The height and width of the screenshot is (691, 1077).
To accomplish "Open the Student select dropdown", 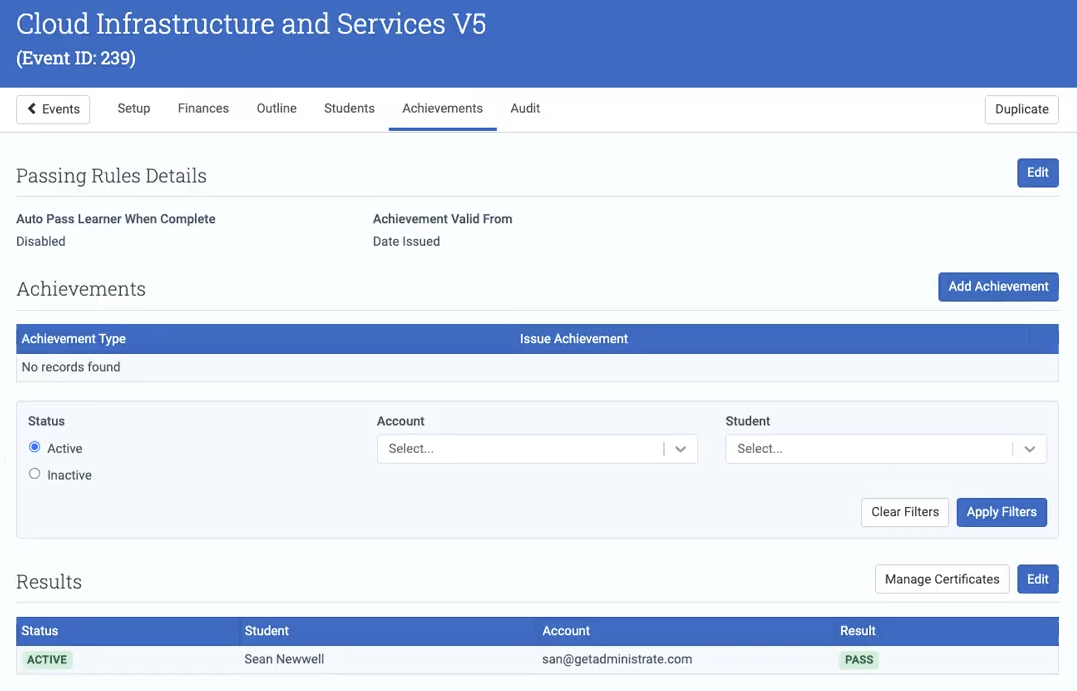I will click(885, 449).
